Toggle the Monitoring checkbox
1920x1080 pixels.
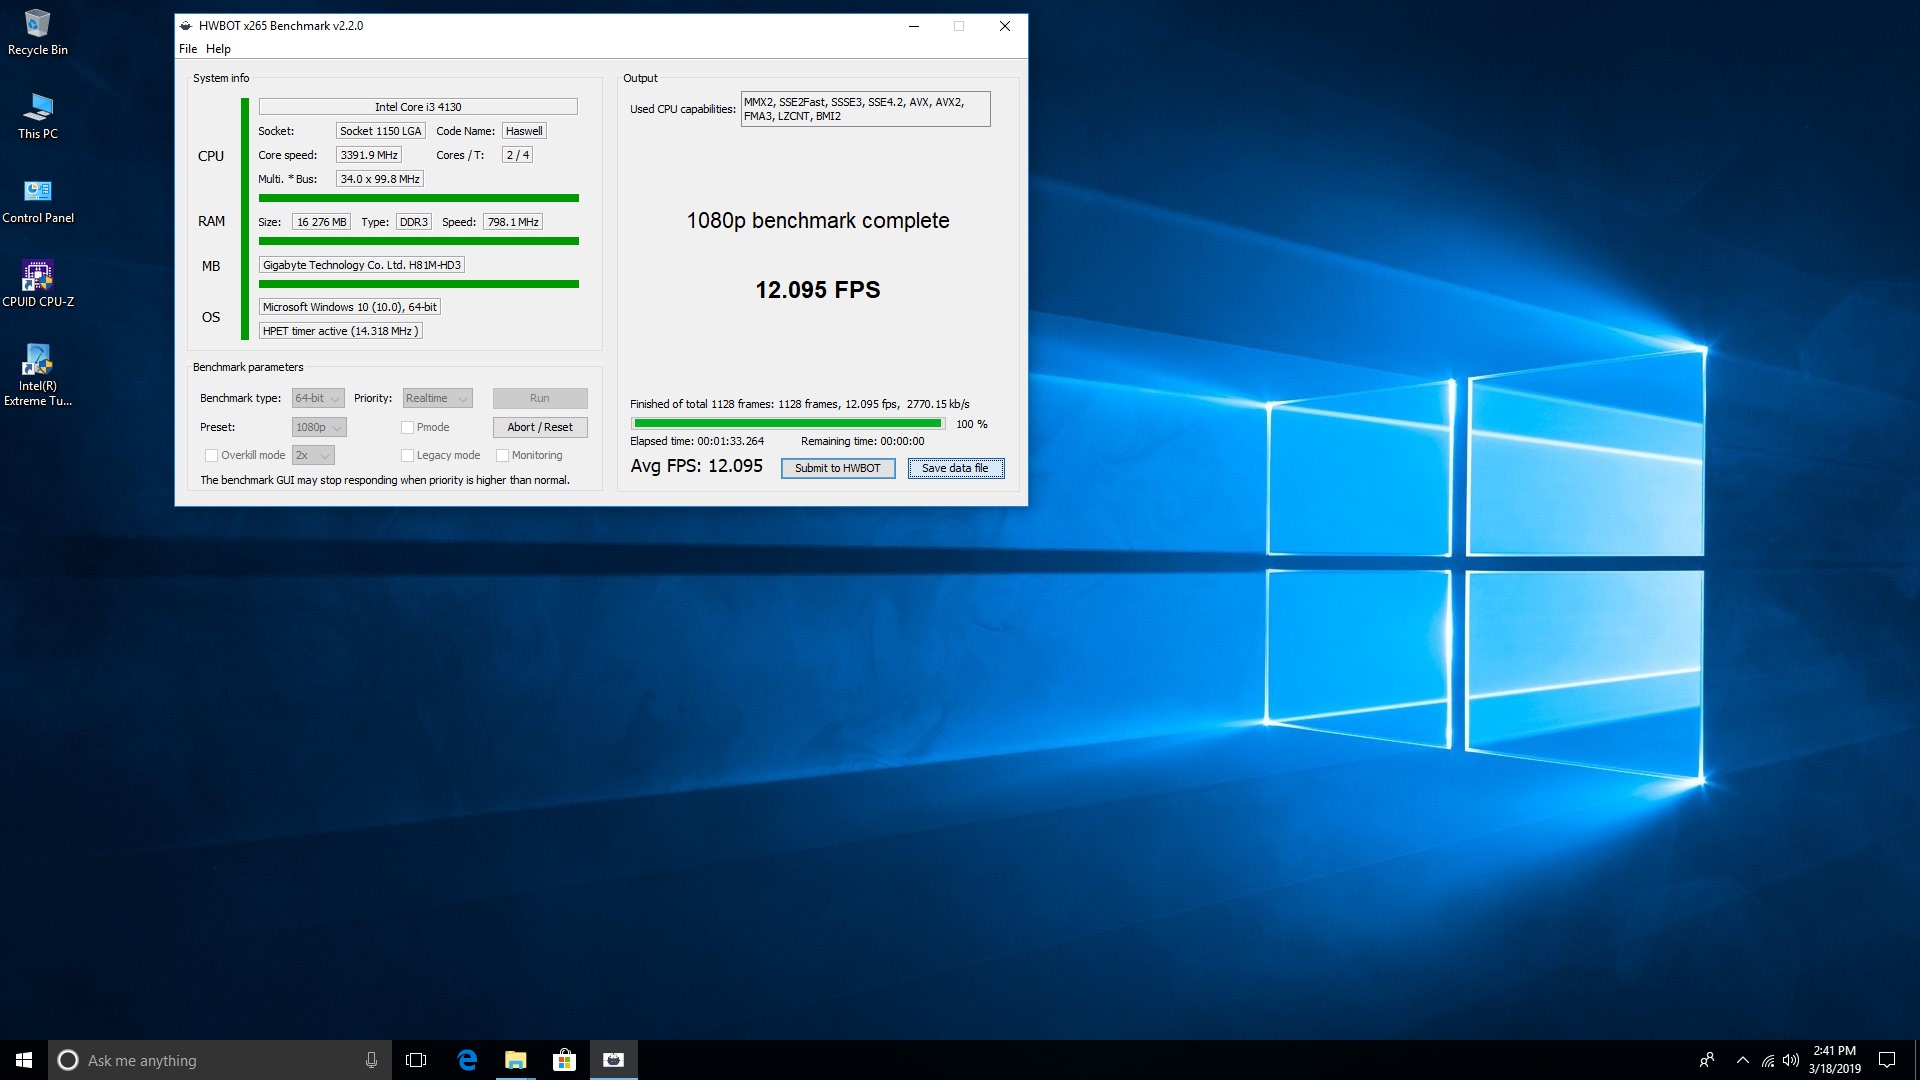click(x=502, y=455)
